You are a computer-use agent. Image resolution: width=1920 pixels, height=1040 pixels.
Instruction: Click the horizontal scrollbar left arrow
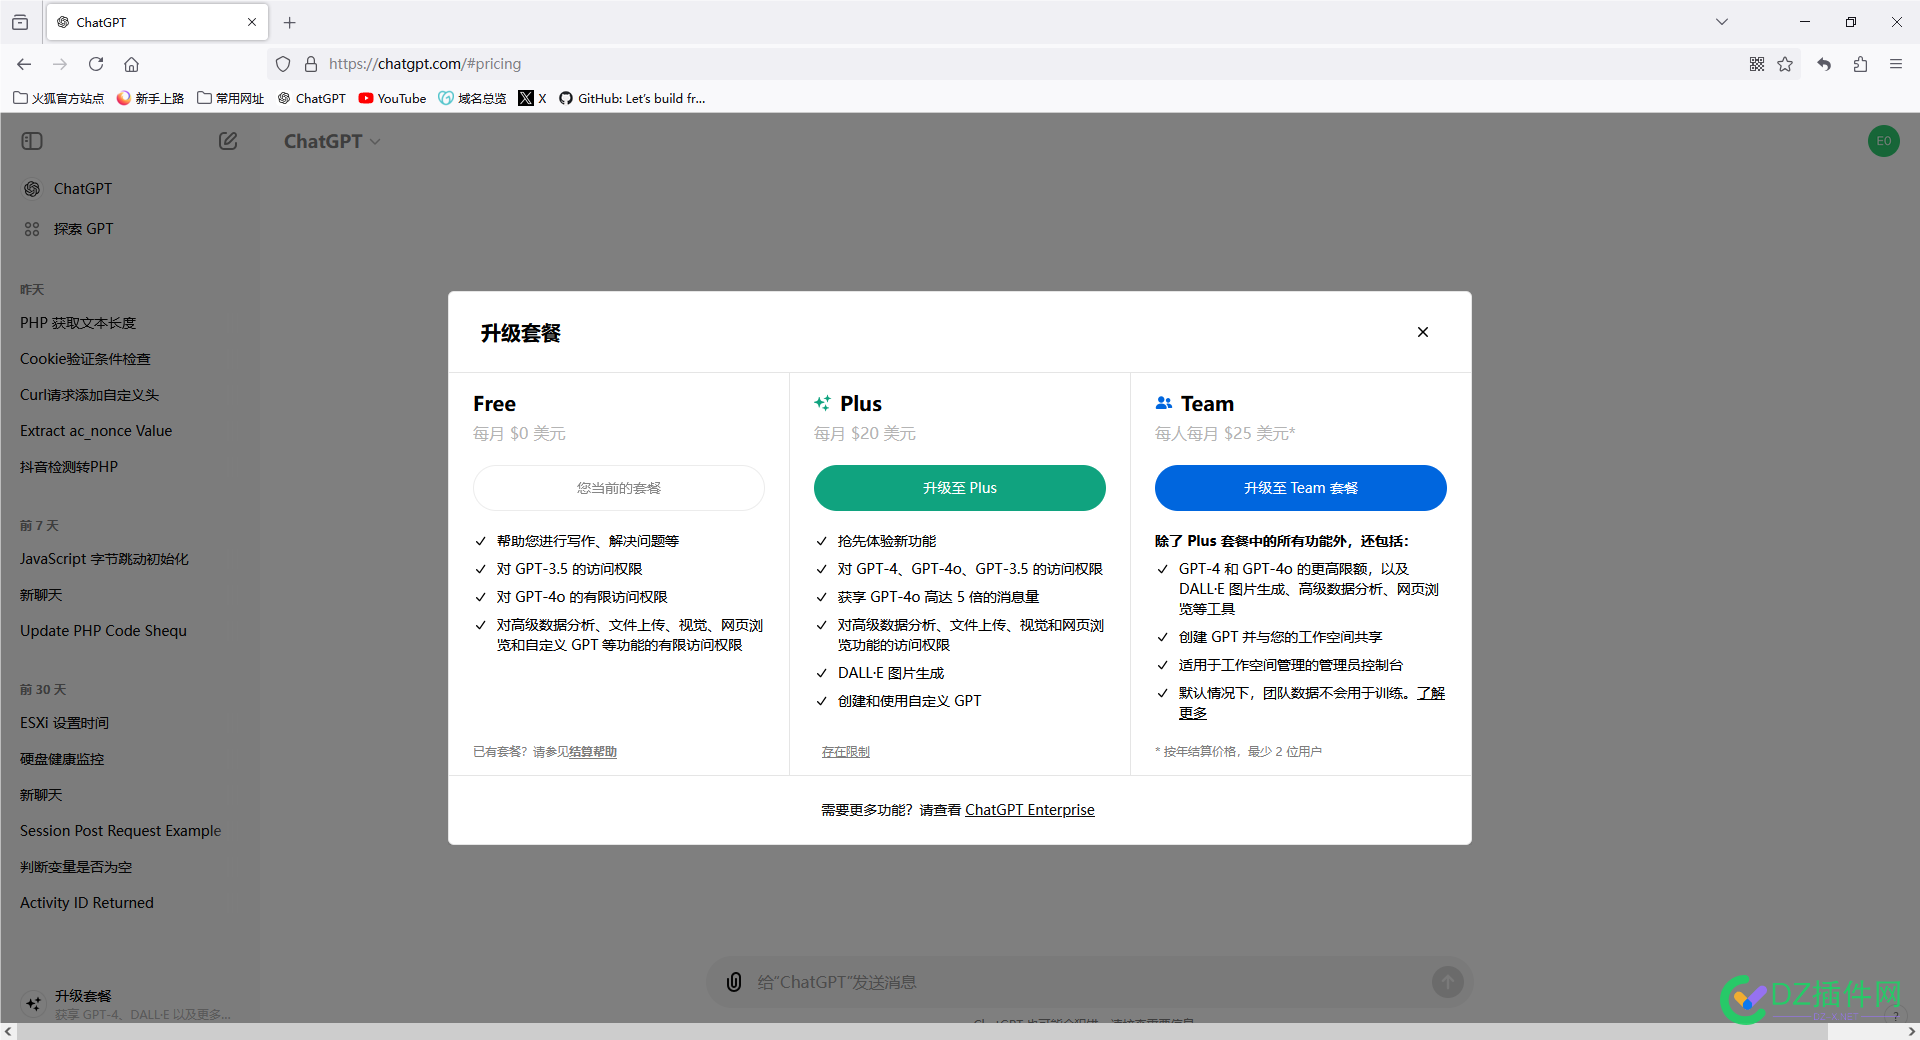tap(8, 1031)
